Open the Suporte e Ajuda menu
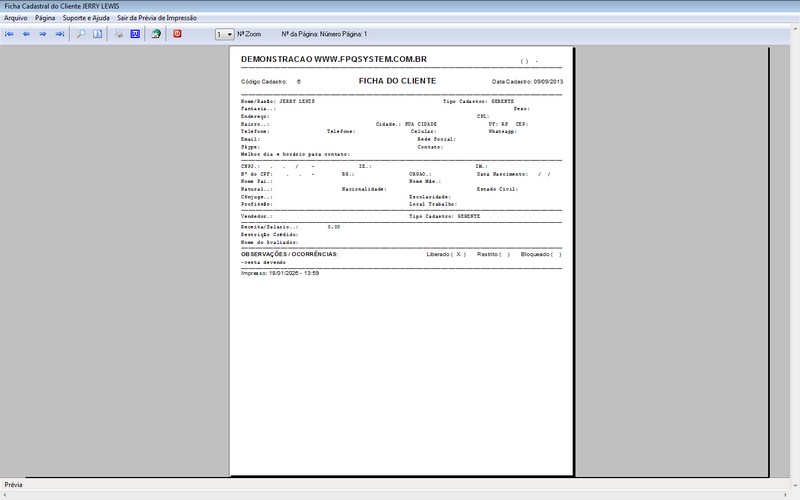 86,18
